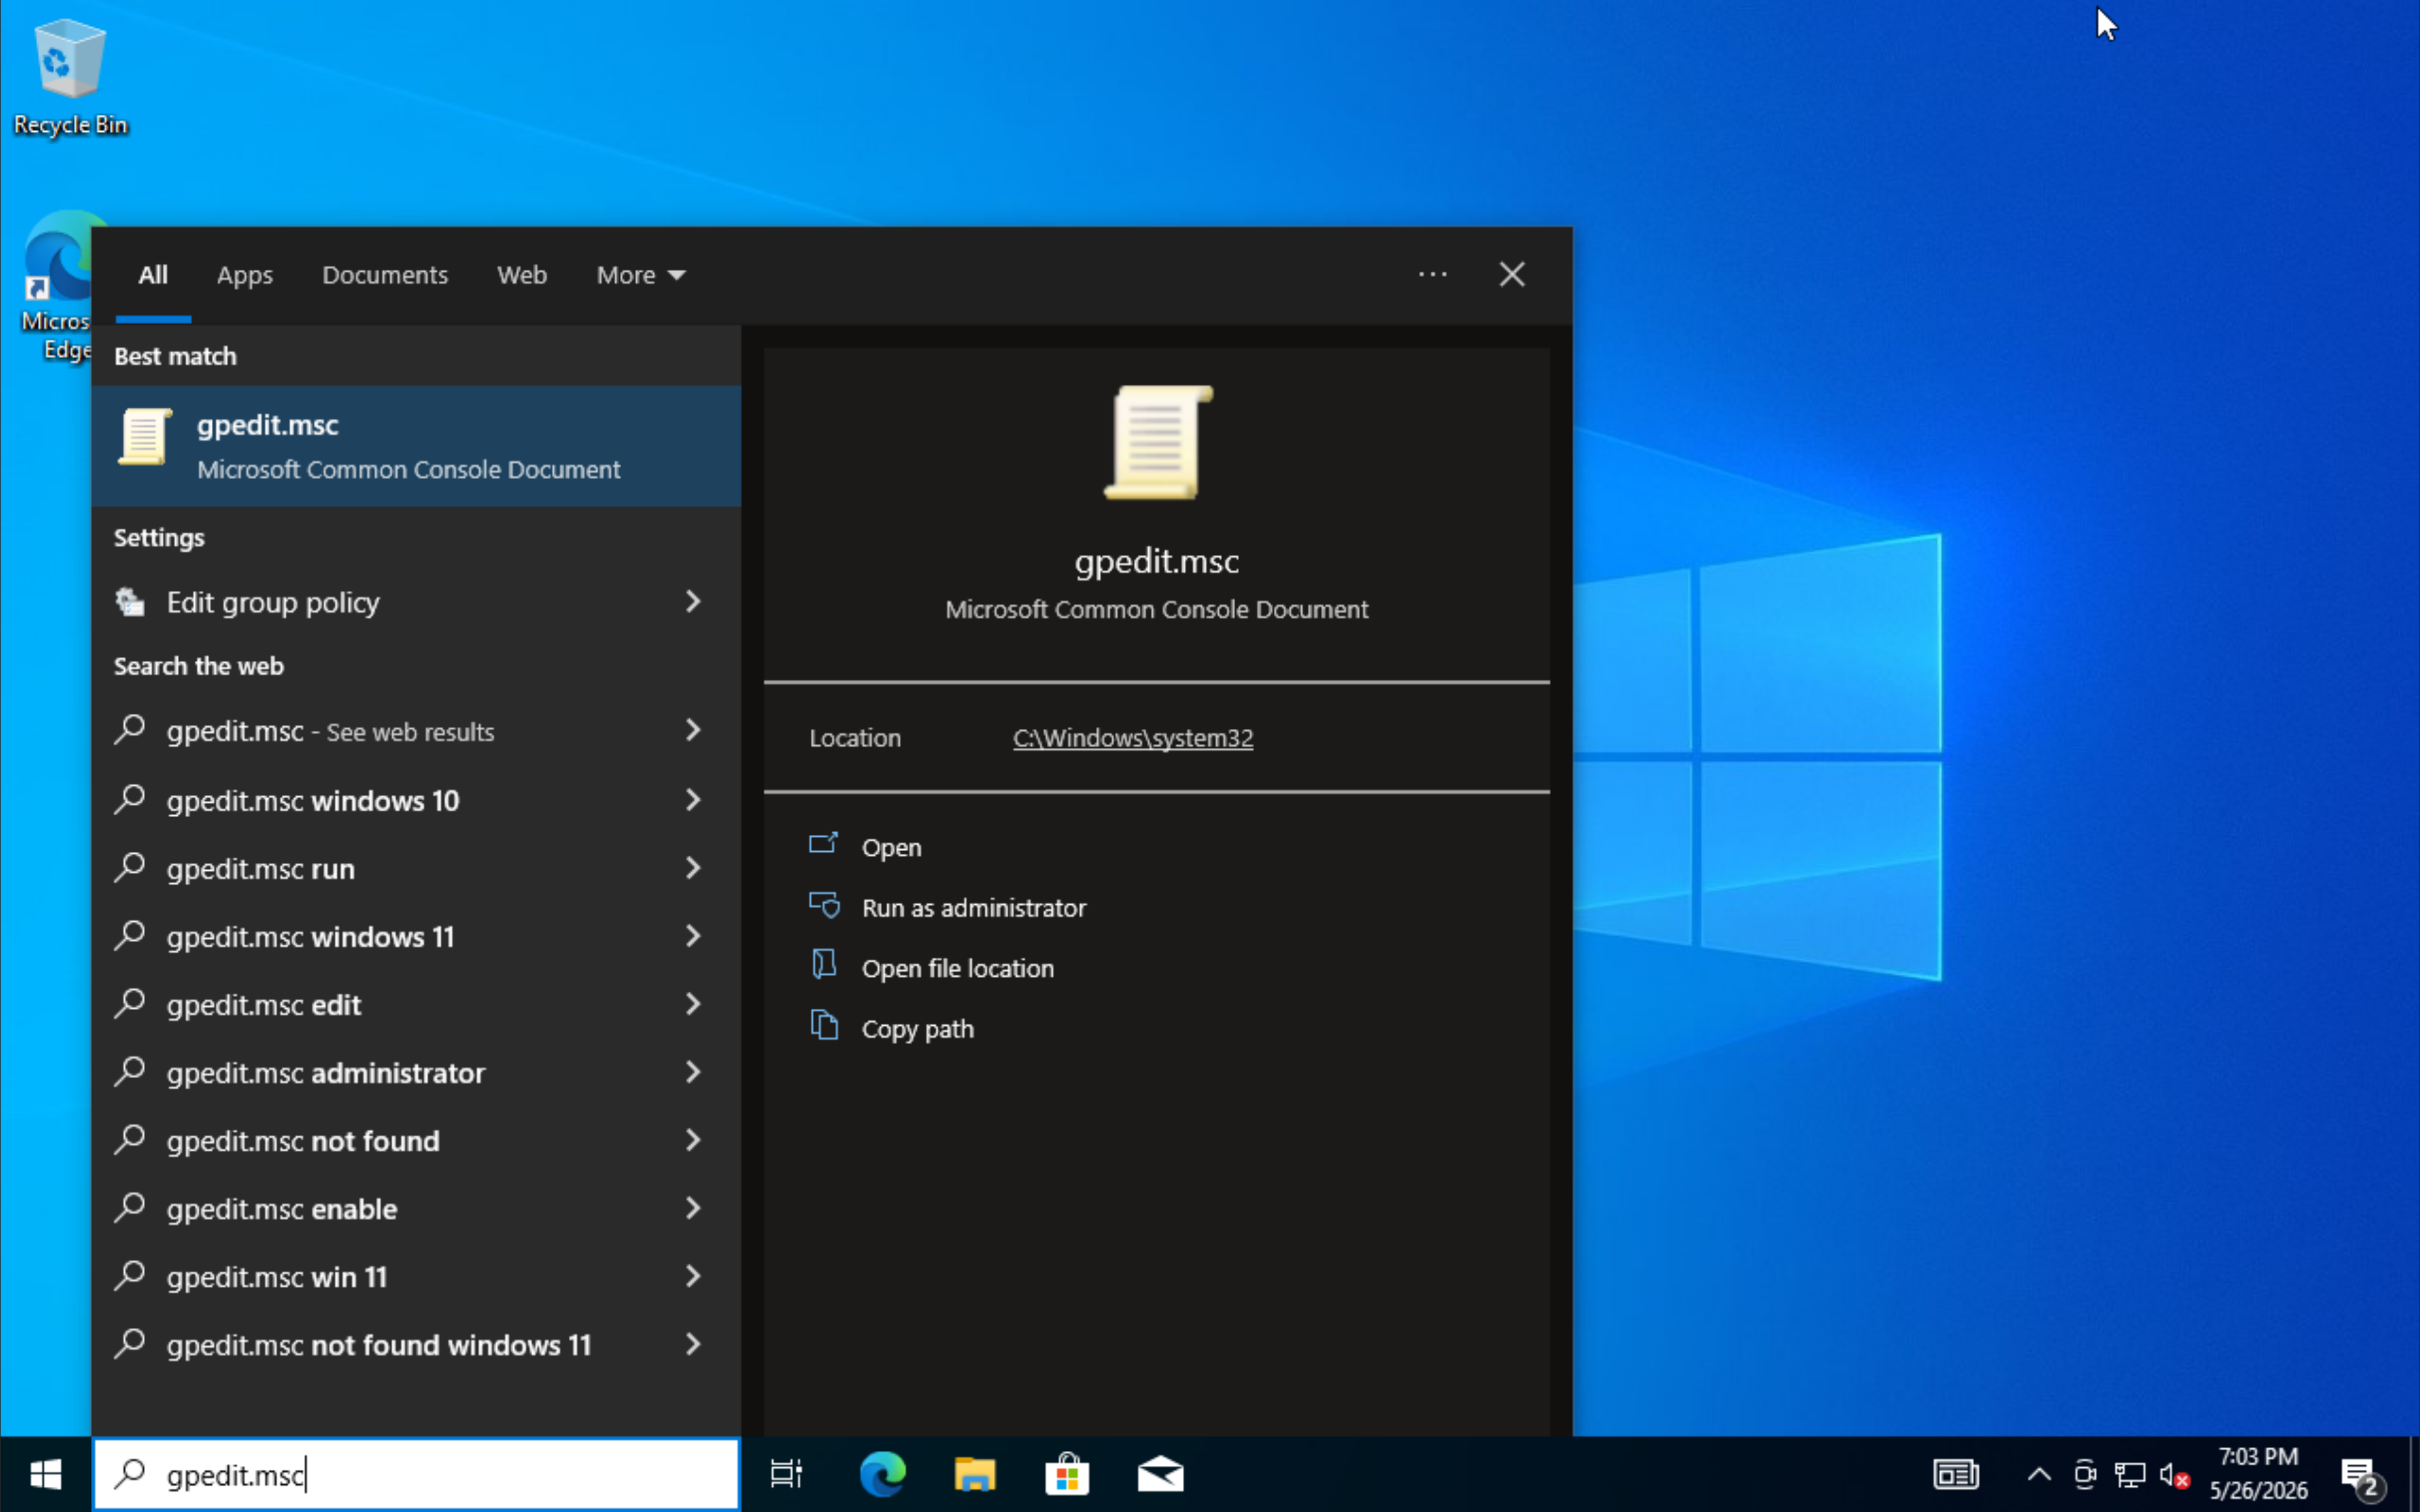Open News and interests tray icon

click(1955, 1474)
